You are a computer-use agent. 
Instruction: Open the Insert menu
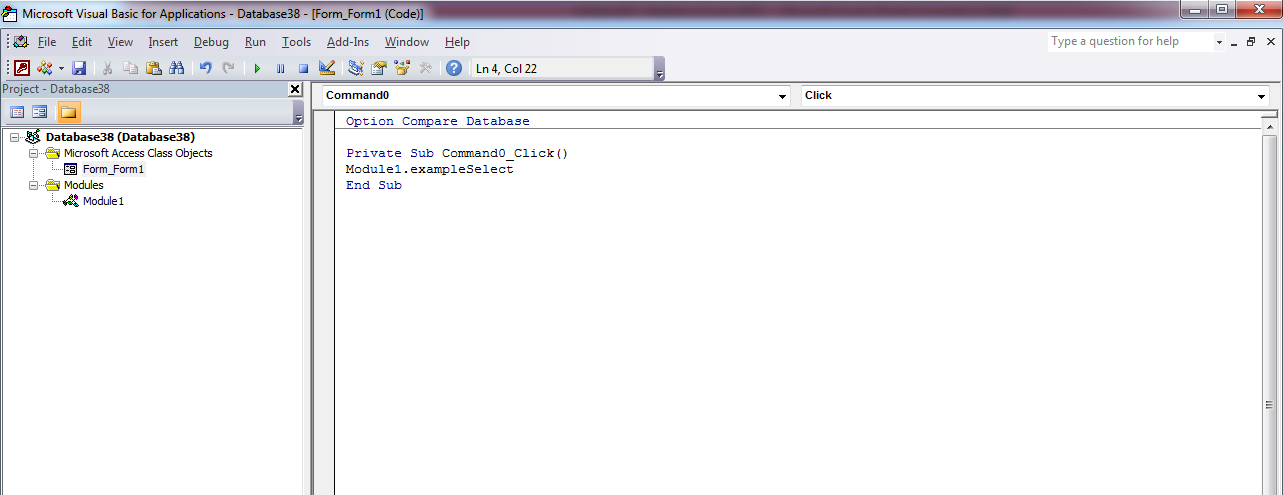[x=163, y=42]
